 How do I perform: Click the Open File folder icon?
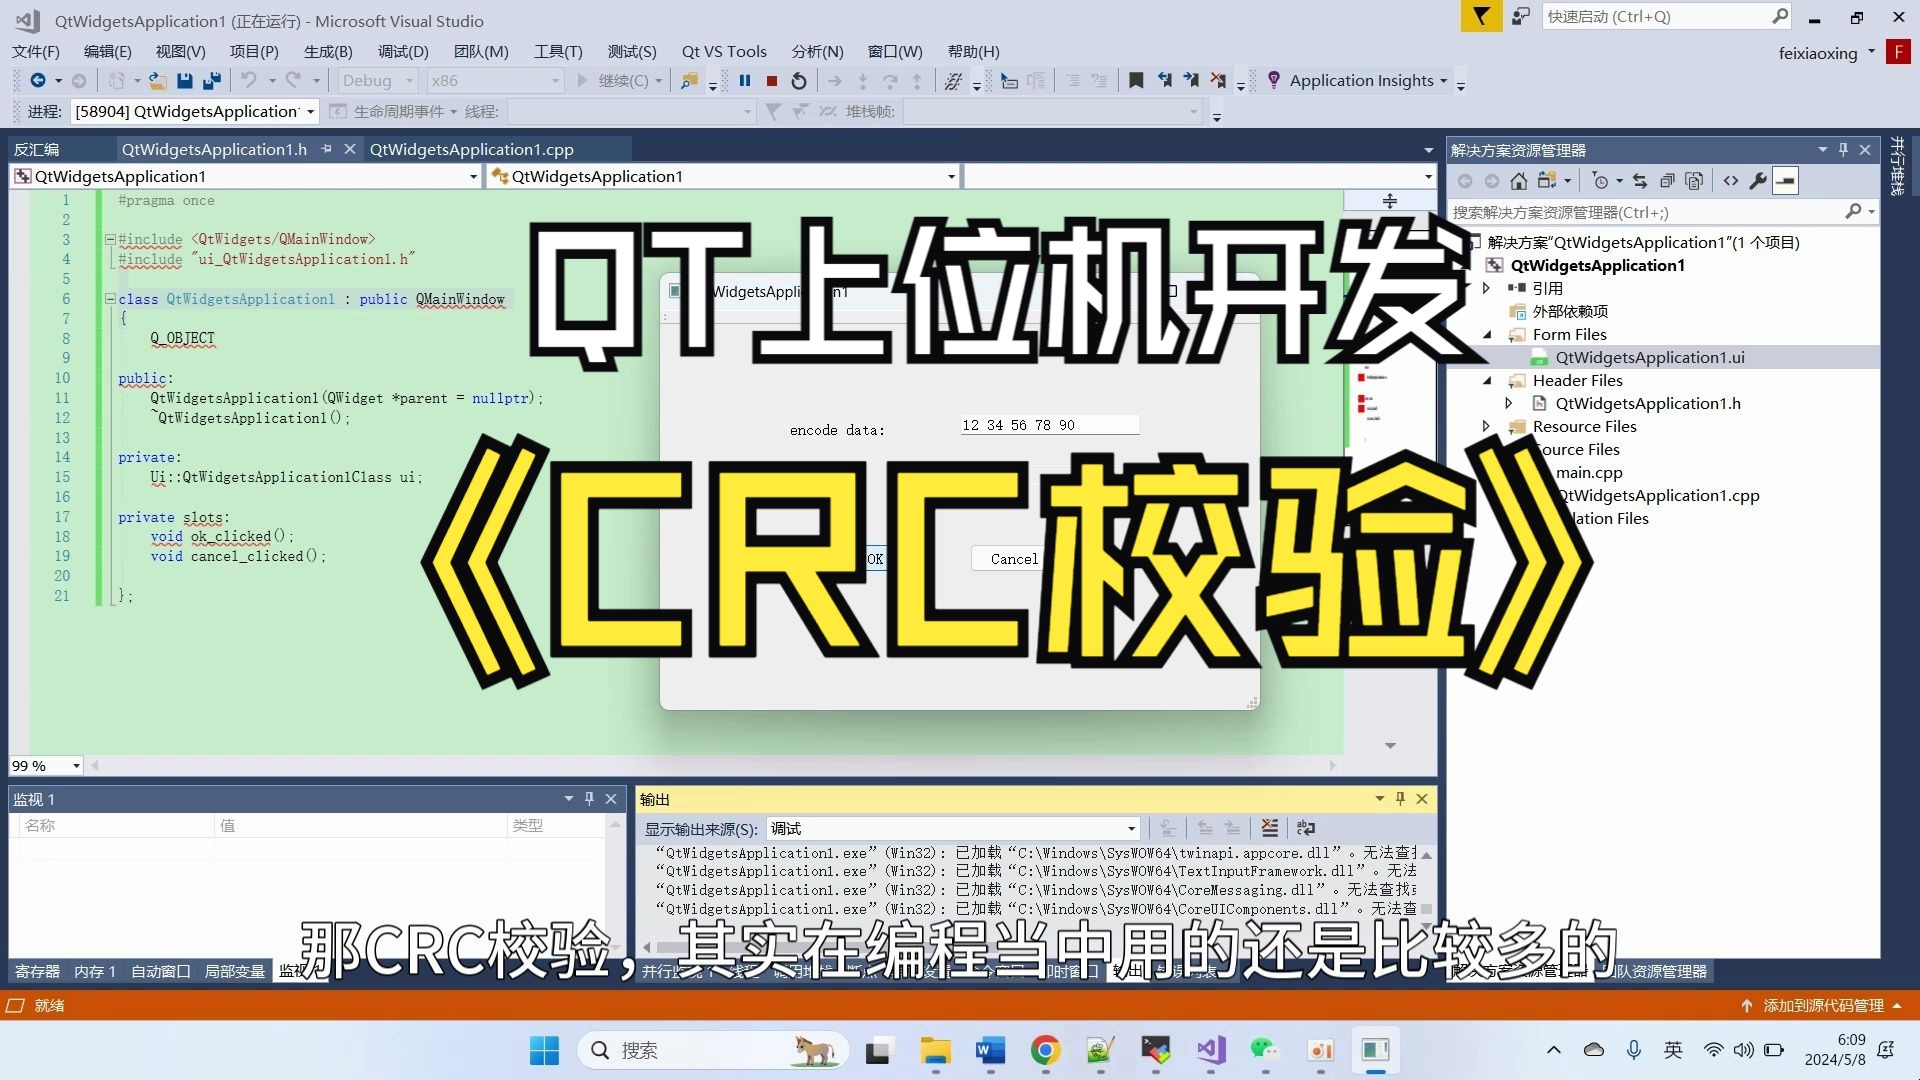point(157,81)
